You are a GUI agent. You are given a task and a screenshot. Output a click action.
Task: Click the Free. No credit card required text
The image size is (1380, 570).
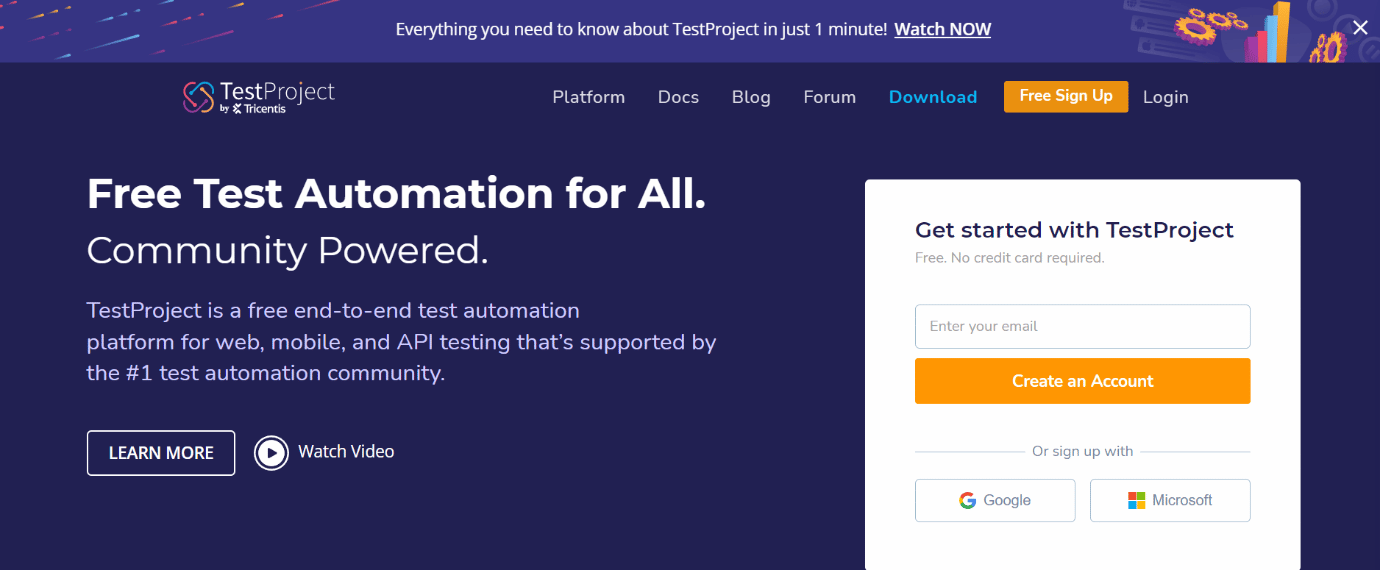(1009, 258)
